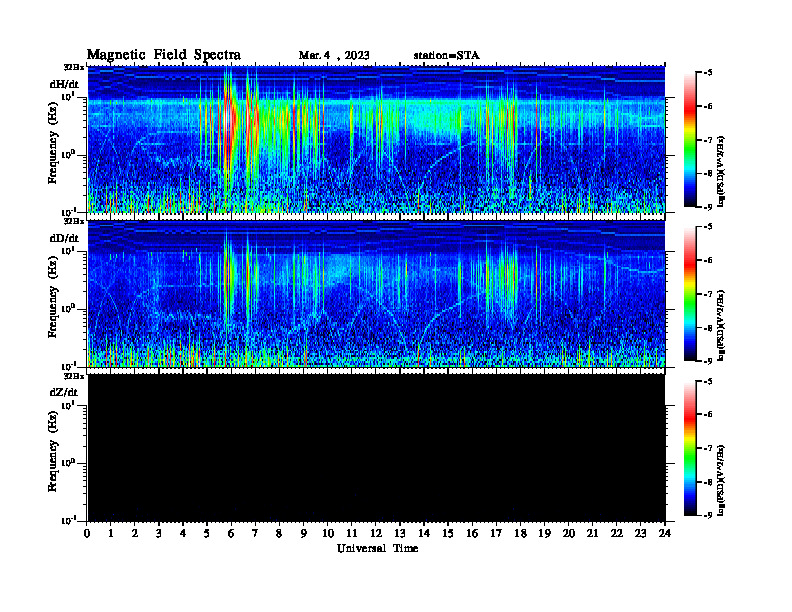Click the "-5" value on dH/dt color bar
Viewport: 792px width, 612px height.
point(708,73)
